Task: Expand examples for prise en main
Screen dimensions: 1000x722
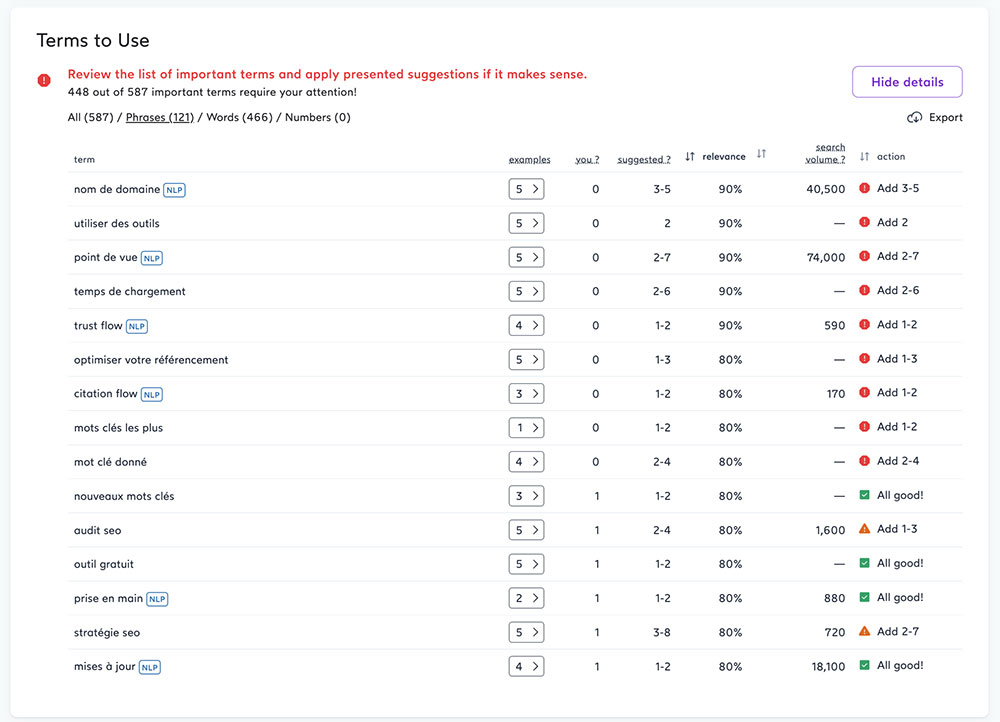Action: pos(526,598)
